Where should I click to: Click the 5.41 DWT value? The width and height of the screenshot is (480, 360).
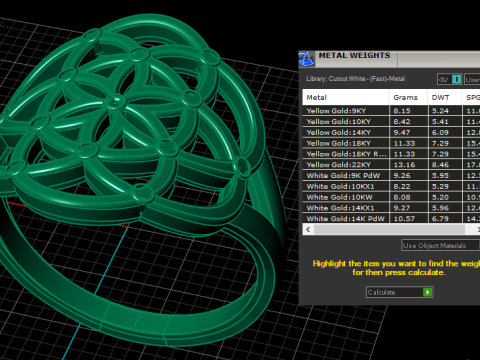pos(440,122)
